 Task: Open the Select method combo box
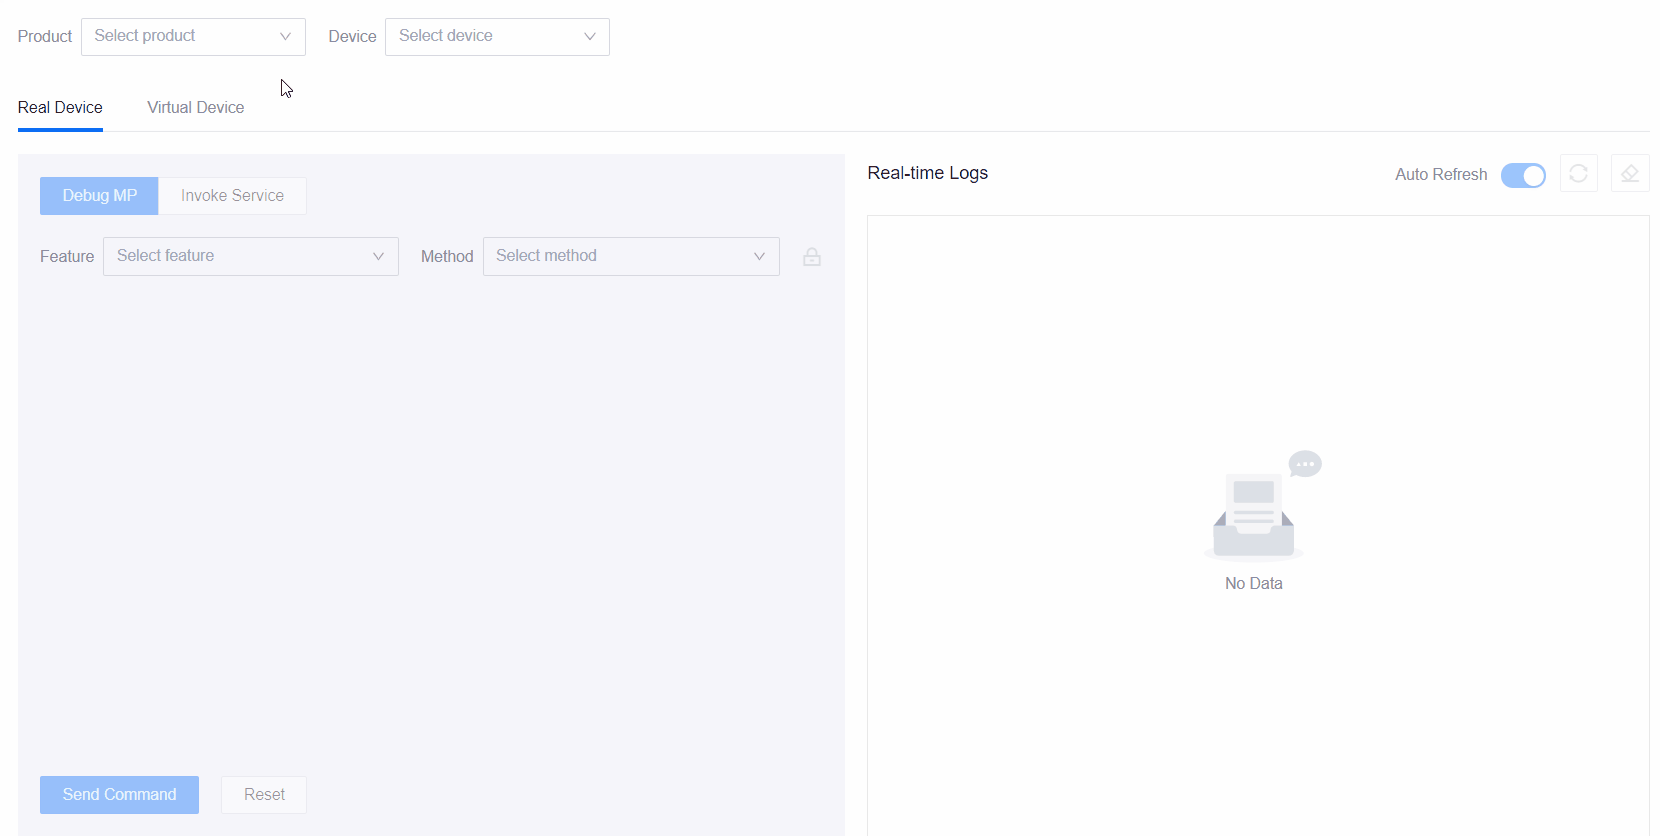click(x=620, y=257)
